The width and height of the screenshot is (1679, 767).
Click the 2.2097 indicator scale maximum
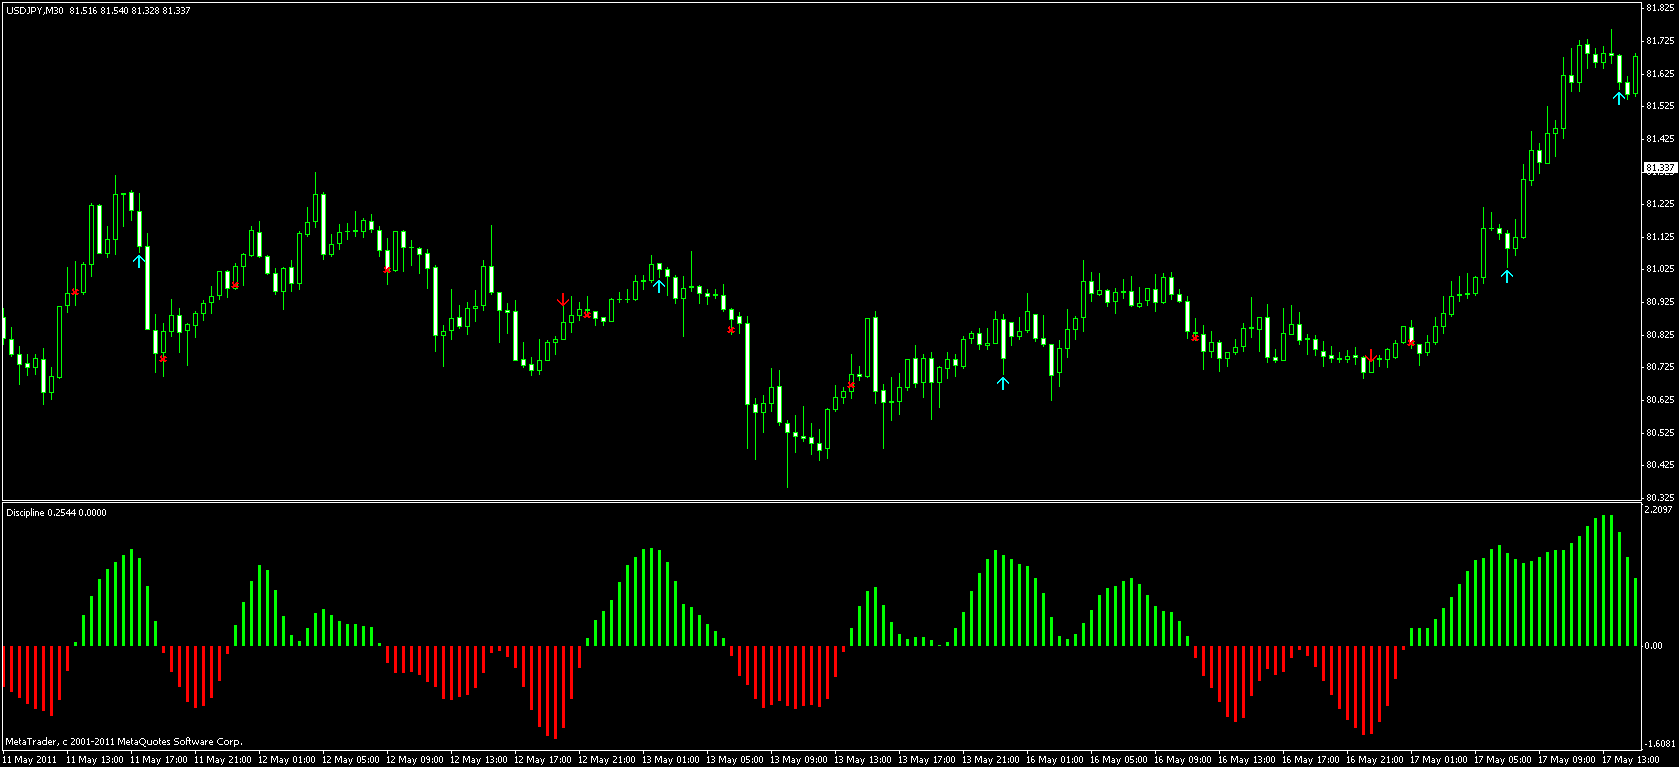(x=1658, y=511)
